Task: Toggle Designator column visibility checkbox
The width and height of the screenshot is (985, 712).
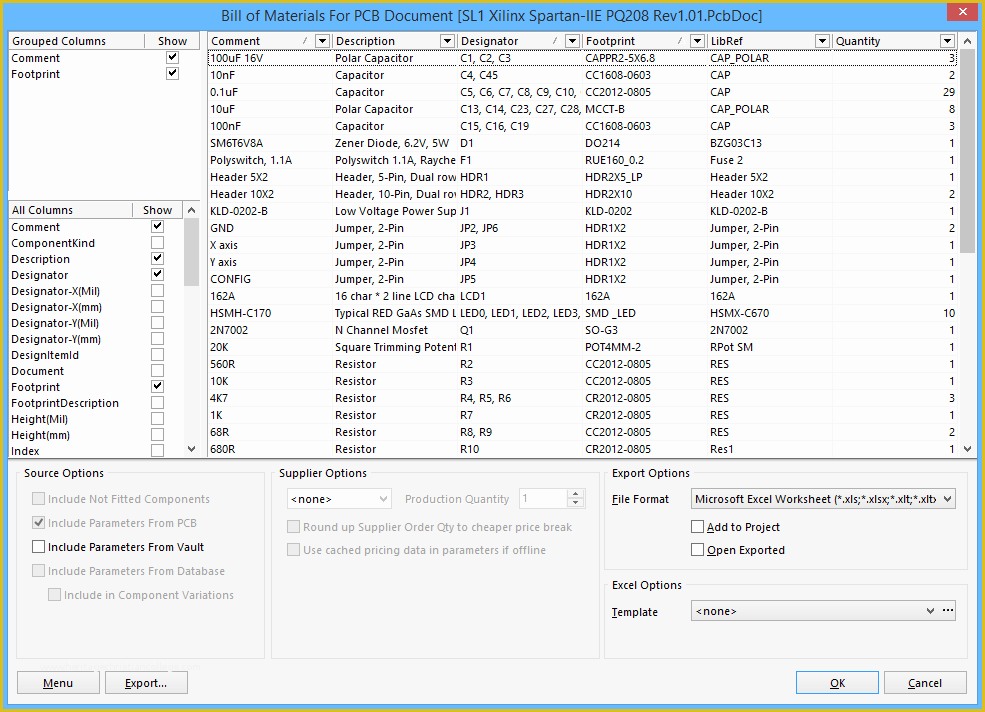Action: [157, 275]
